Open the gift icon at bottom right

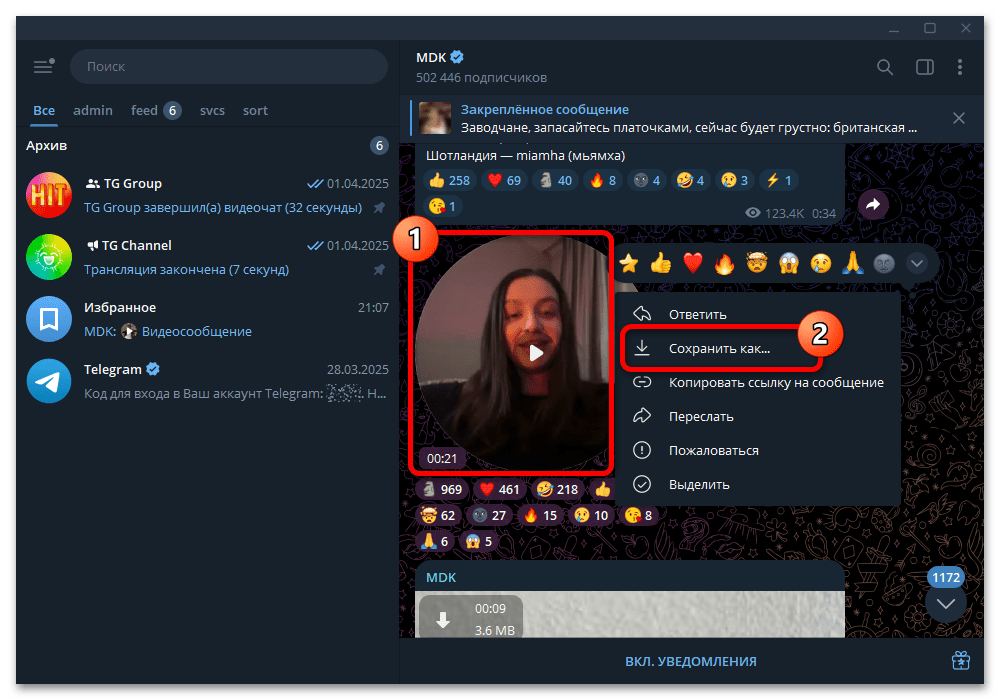click(960, 660)
